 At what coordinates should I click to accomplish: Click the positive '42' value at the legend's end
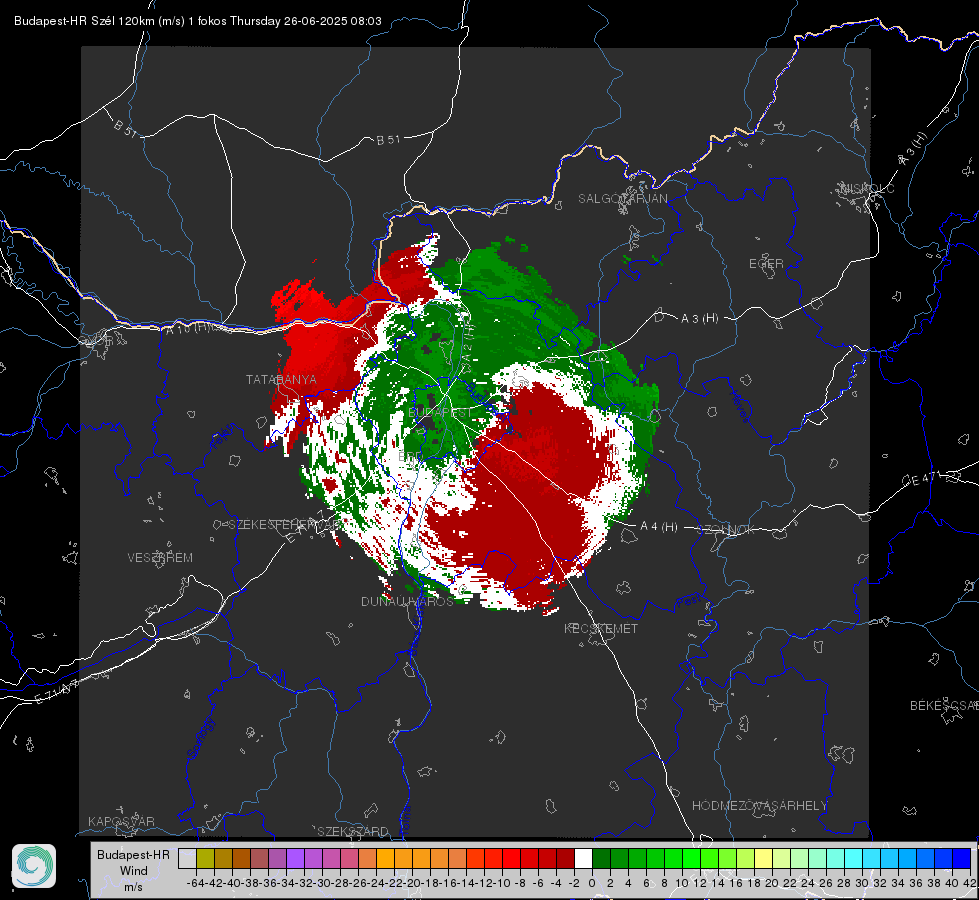[x=969, y=883]
